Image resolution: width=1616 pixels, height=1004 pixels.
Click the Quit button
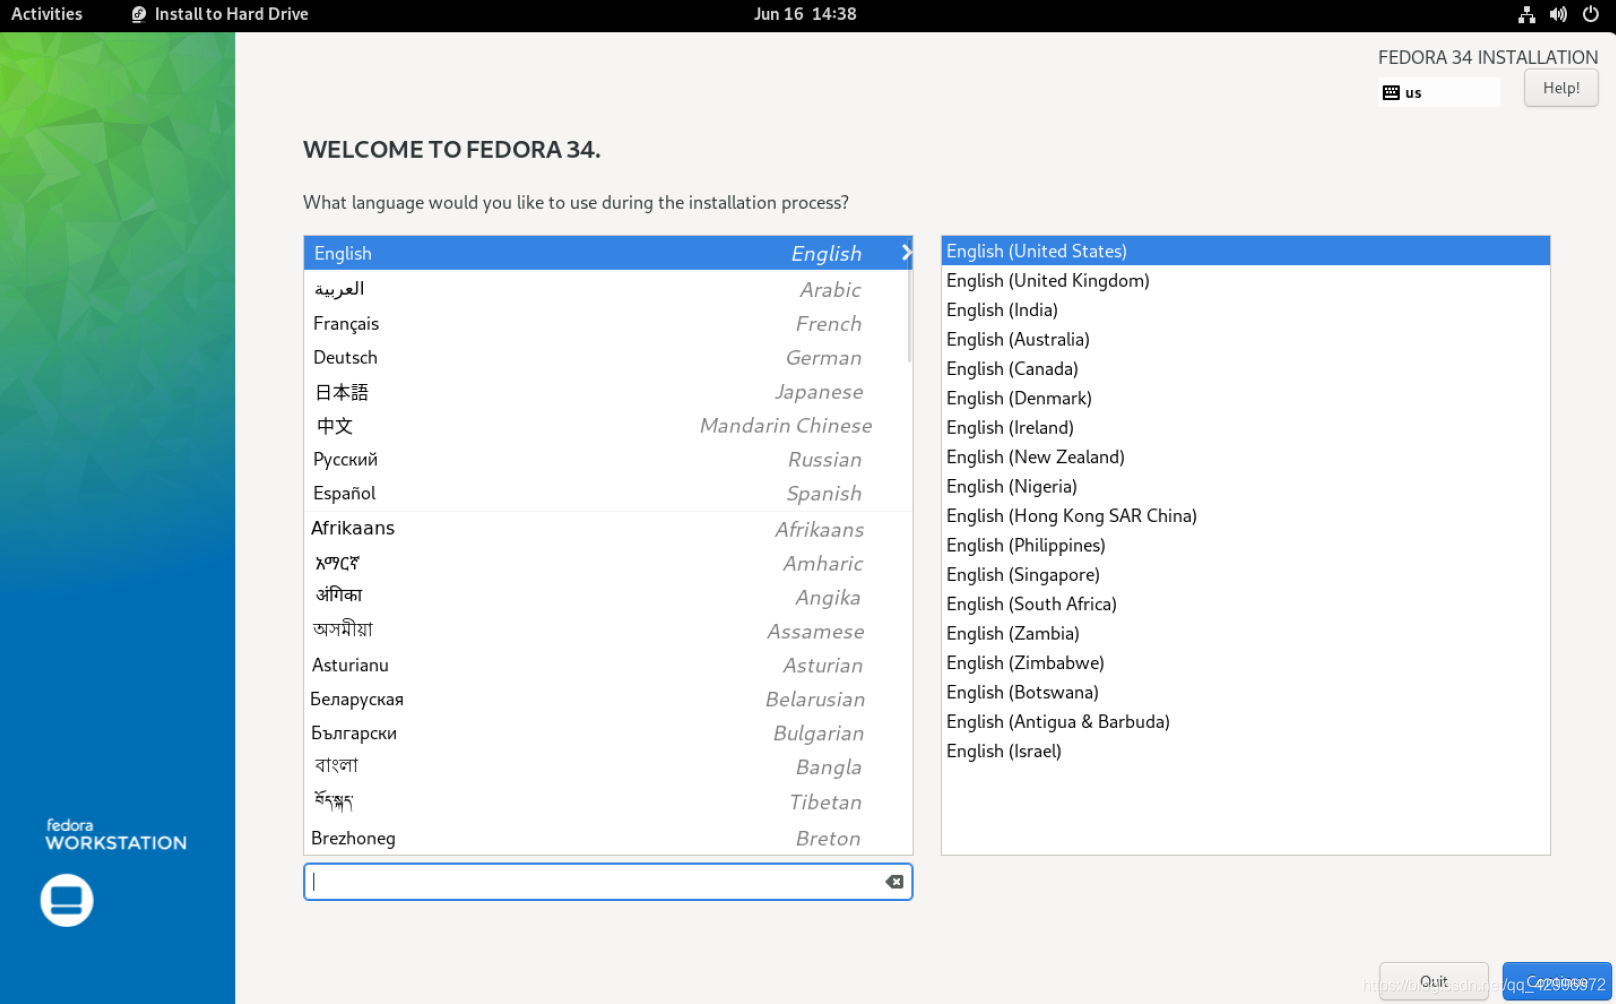pos(1433,981)
